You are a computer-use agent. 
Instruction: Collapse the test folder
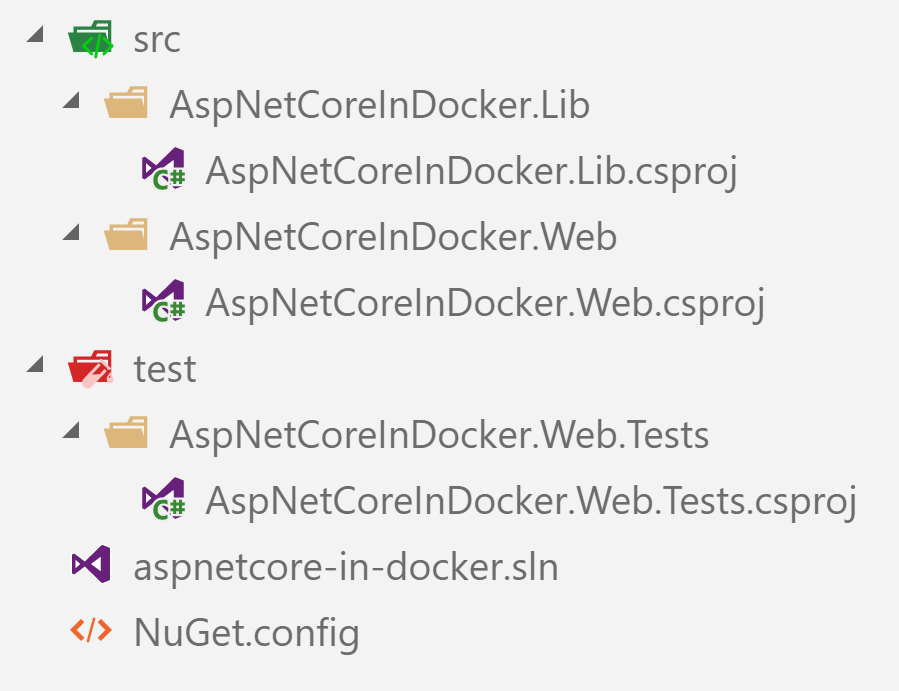pos(36,364)
